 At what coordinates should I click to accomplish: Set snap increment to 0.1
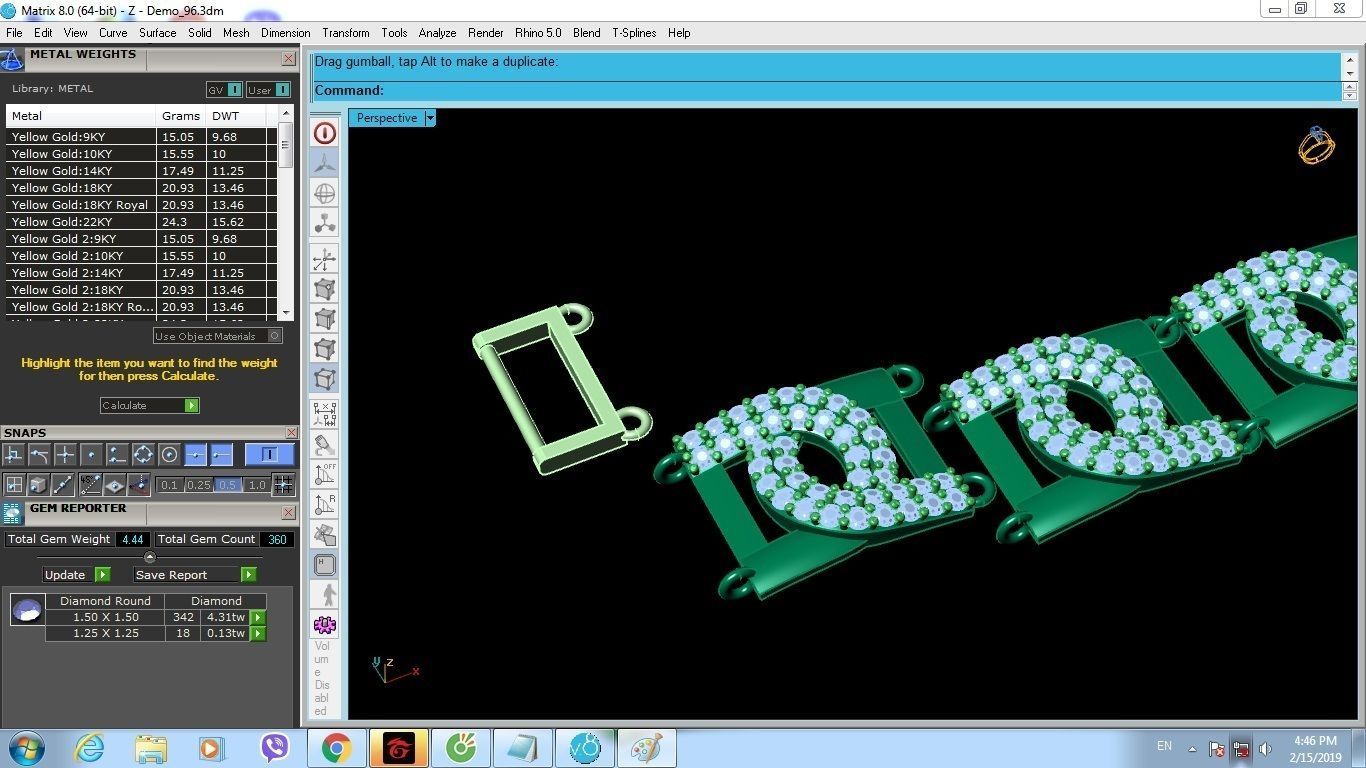(170, 485)
